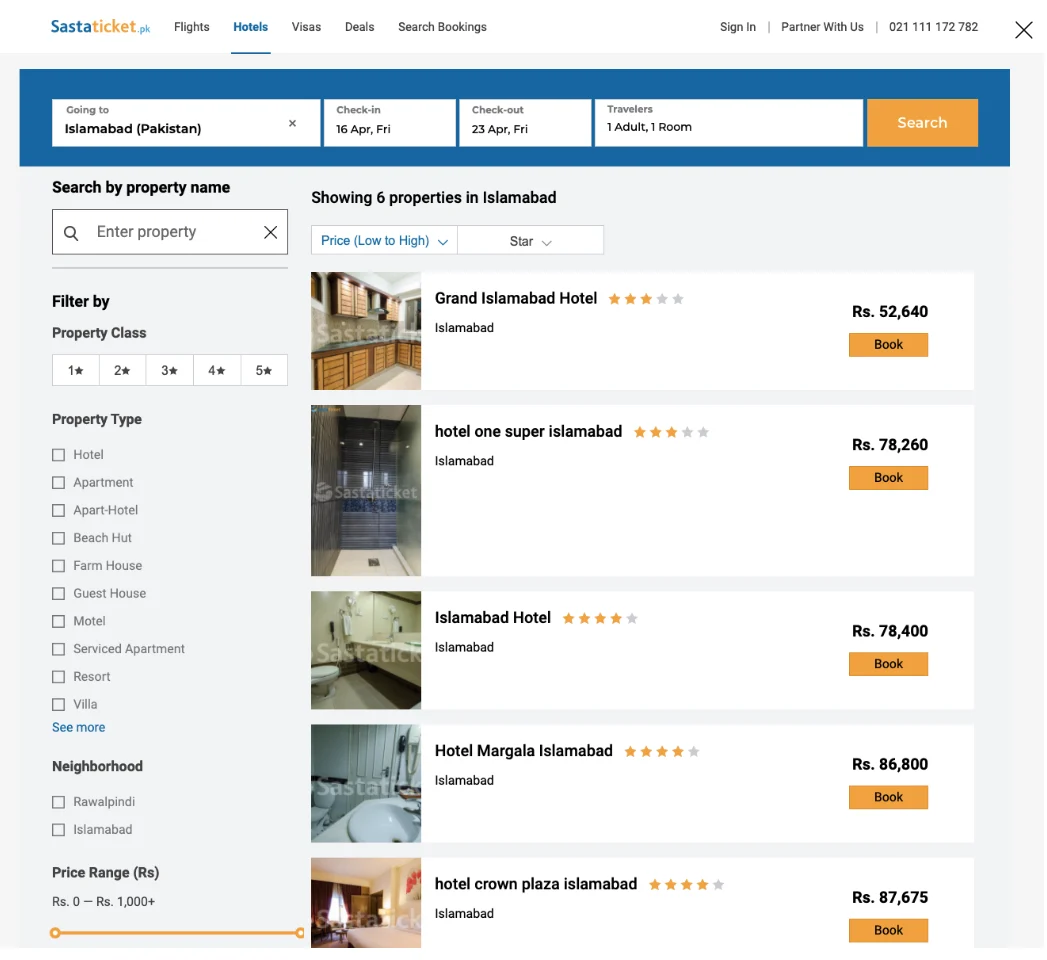Click star rating of hotel one super islamabad
1047x960 pixels.
[x=671, y=433]
